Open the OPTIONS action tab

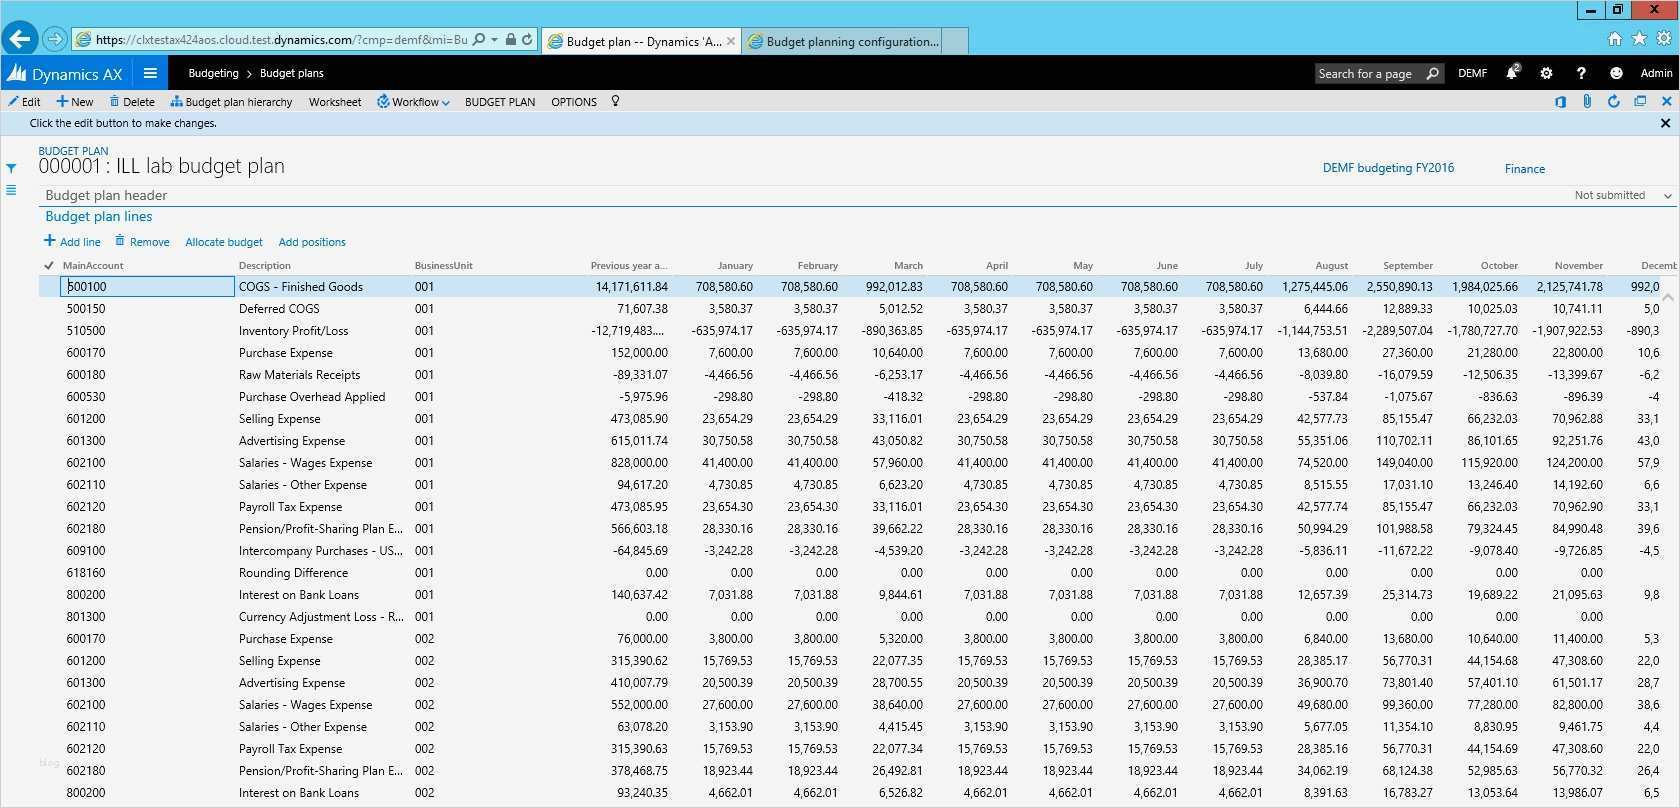tap(574, 102)
